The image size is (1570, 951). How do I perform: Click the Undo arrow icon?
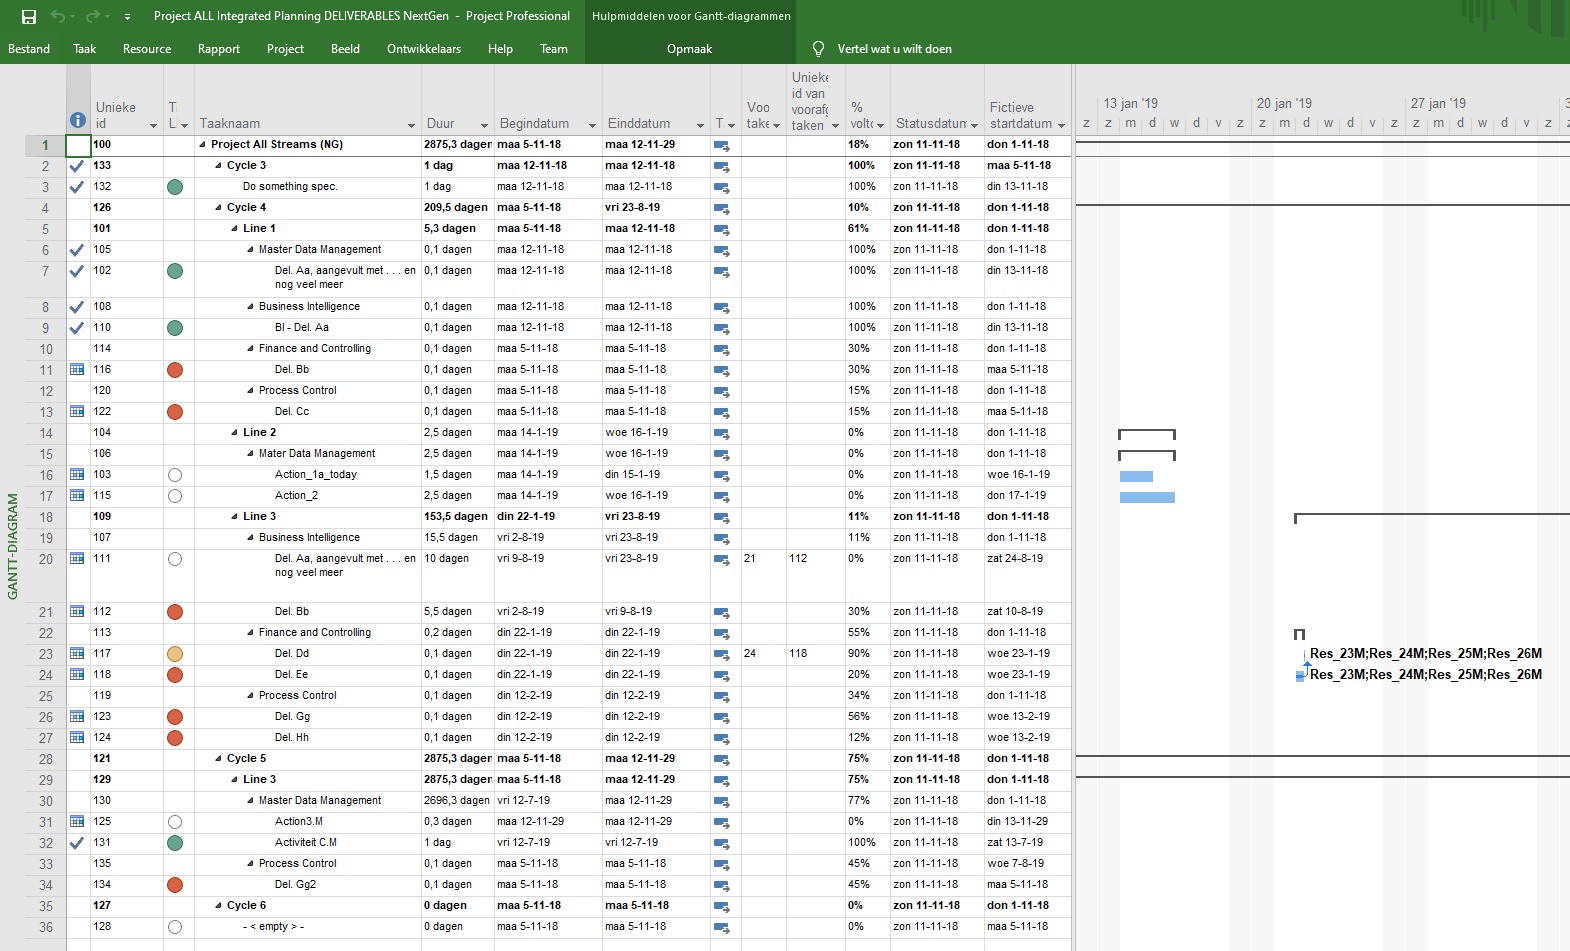tap(58, 16)
